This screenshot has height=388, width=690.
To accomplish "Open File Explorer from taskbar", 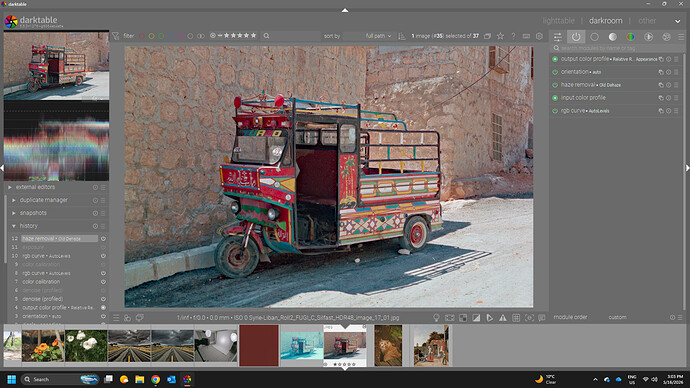I will click(x=139, y=379).
